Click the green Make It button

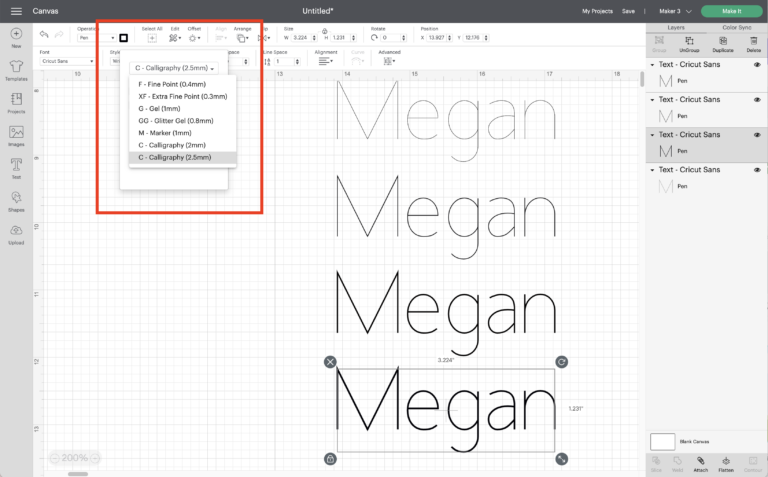point(731,11)
